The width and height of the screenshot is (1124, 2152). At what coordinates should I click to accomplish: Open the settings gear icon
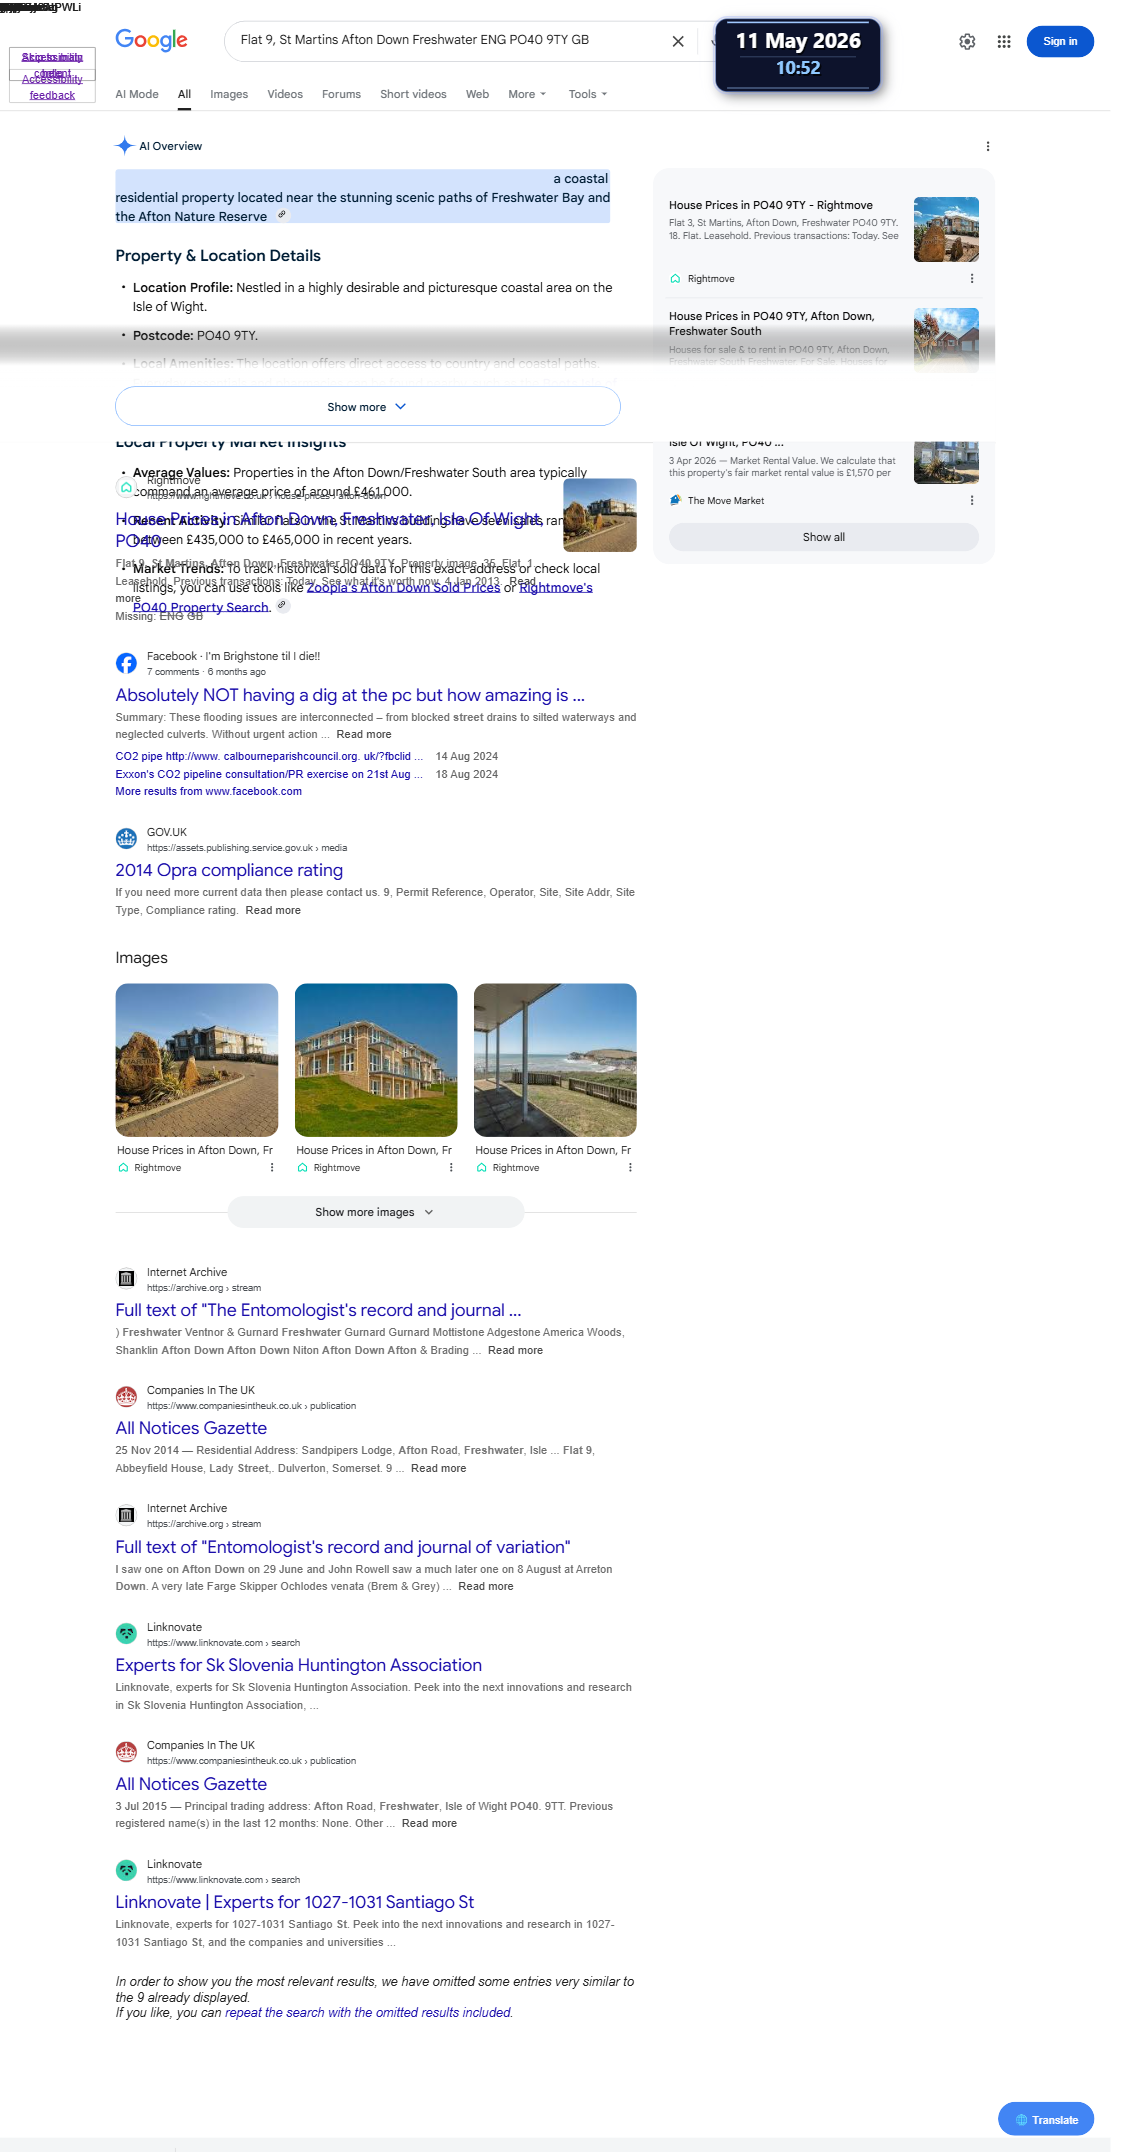967,41
